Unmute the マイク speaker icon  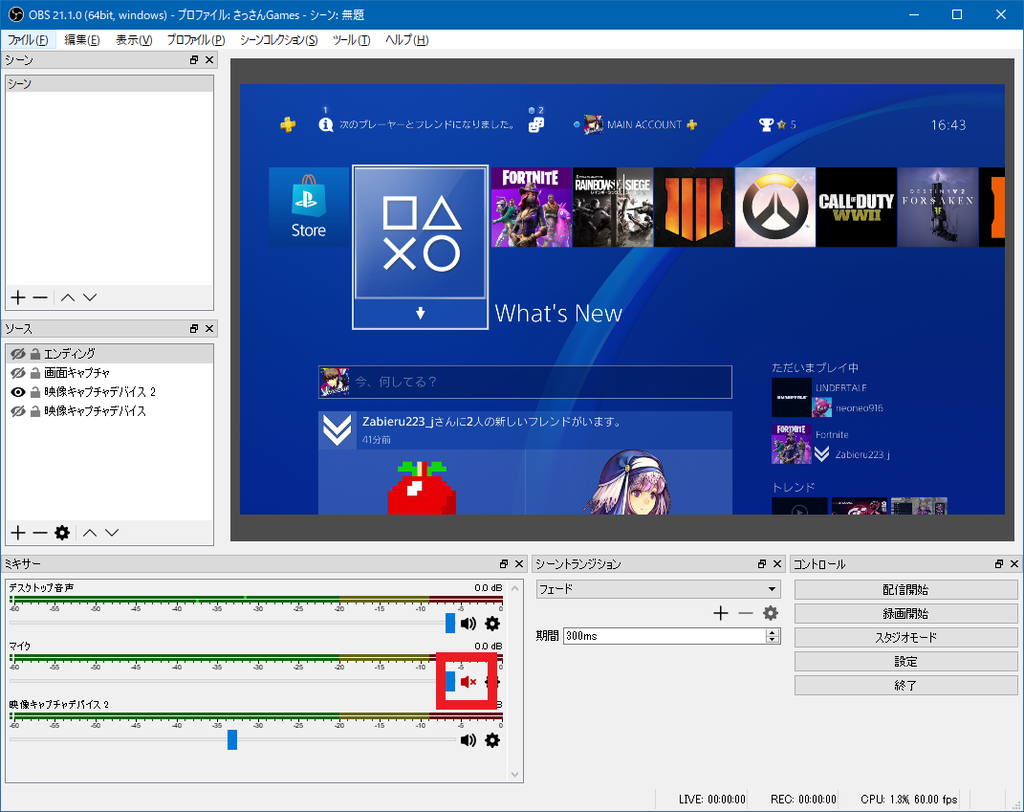468,682
